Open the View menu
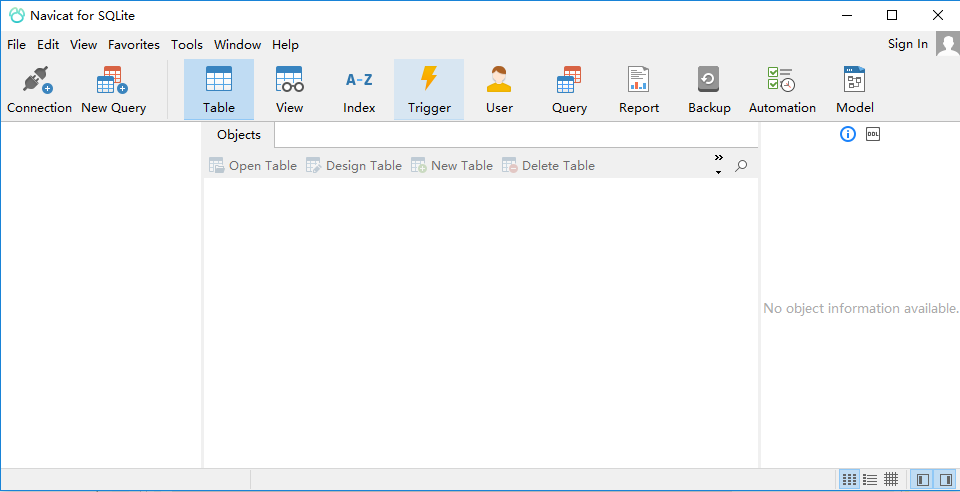The image size is (960, 492). click(83, 45)
